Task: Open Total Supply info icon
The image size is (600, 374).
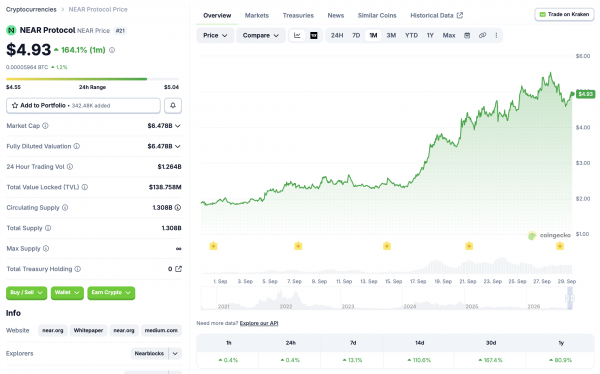Action: (48, 228)
